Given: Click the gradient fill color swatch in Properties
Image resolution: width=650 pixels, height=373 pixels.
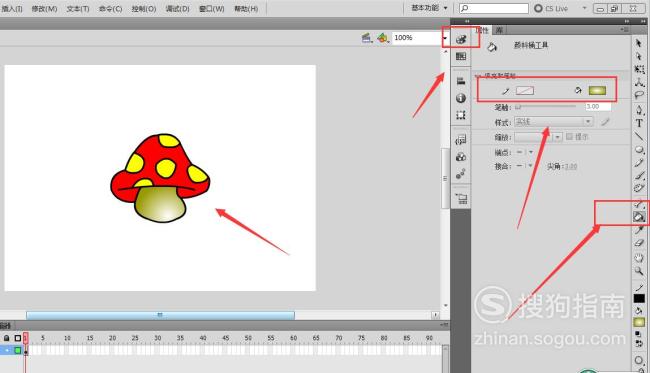Looking at the screenshot, I should point(597,90).
